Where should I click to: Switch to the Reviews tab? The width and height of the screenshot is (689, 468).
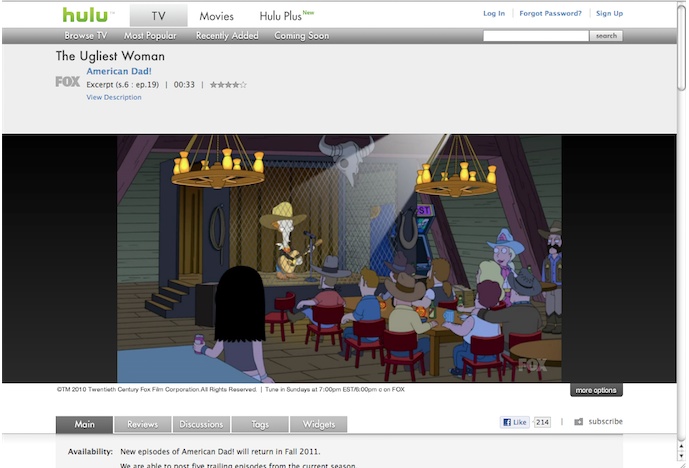(142, 424)
